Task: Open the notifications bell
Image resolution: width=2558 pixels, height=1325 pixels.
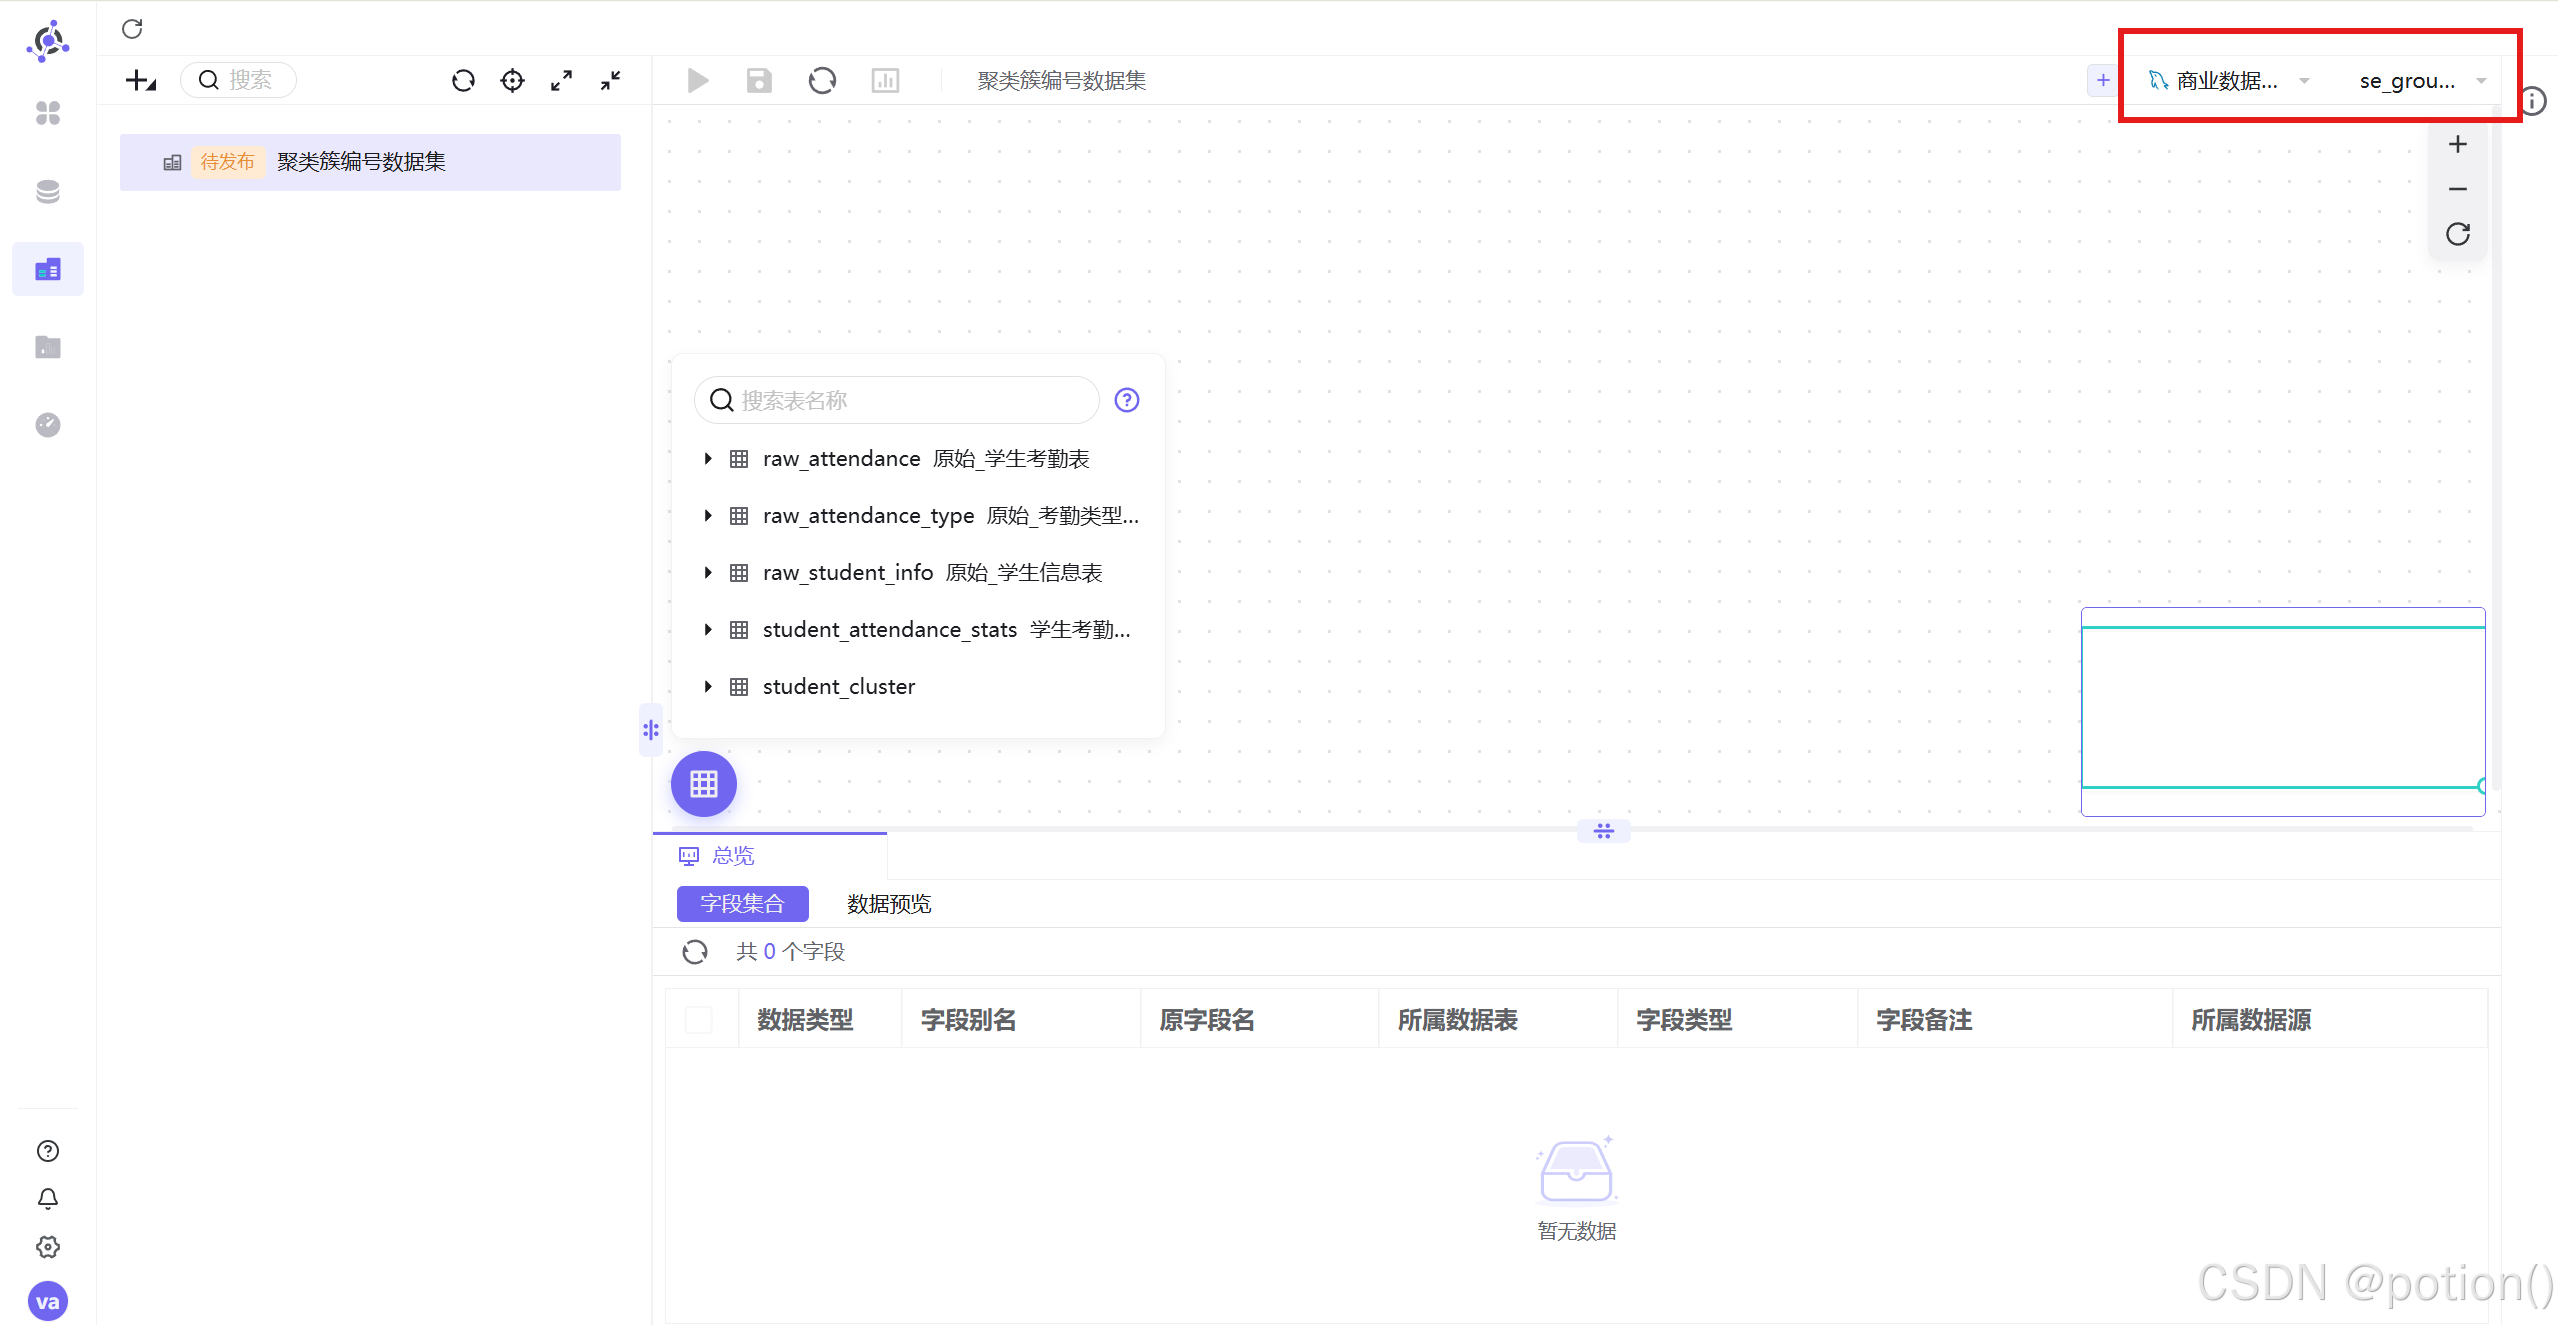Action: tap(48, 1199)
